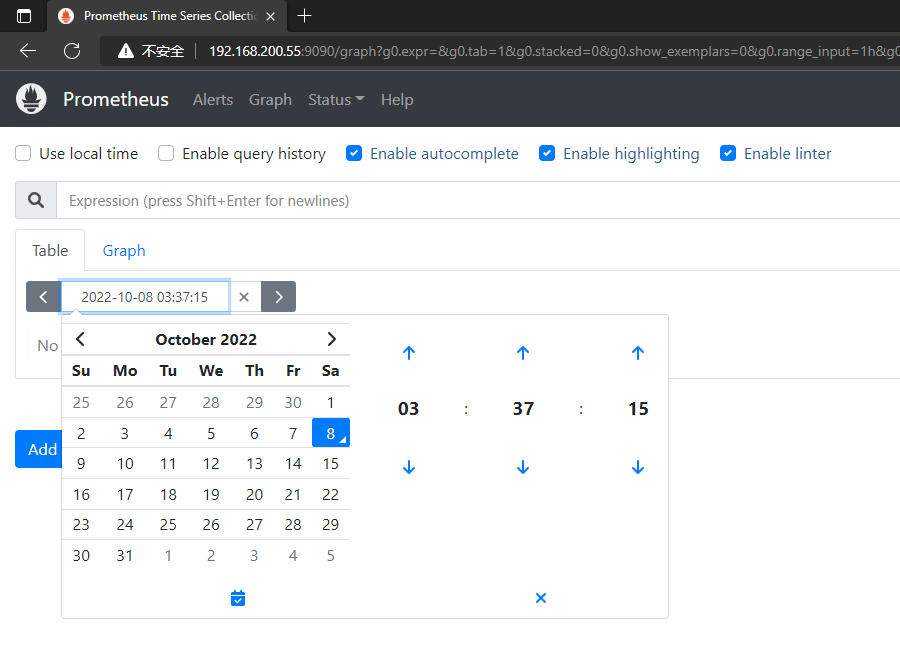The width and height of the screenshot is (900, 672).
Task: Click the evaluation time field 2022-10-08 03:37:15
Action: [145, 297]
